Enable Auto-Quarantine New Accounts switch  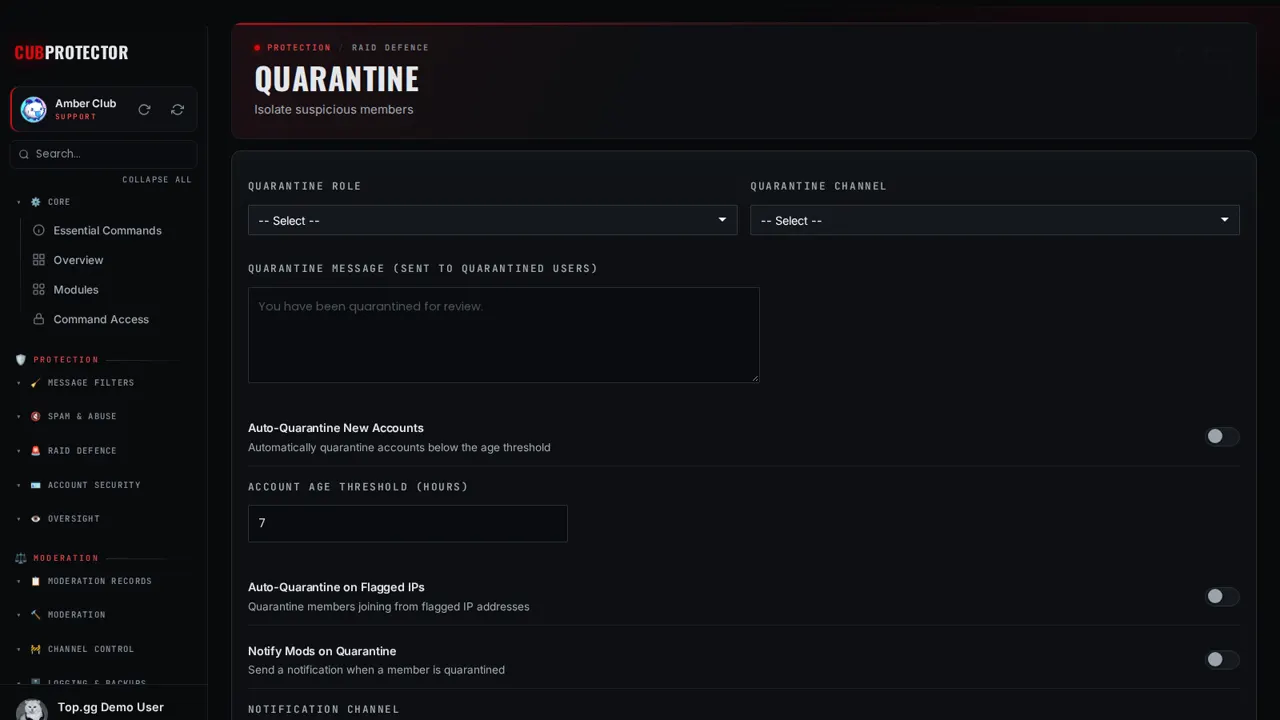pos(1222,436)
